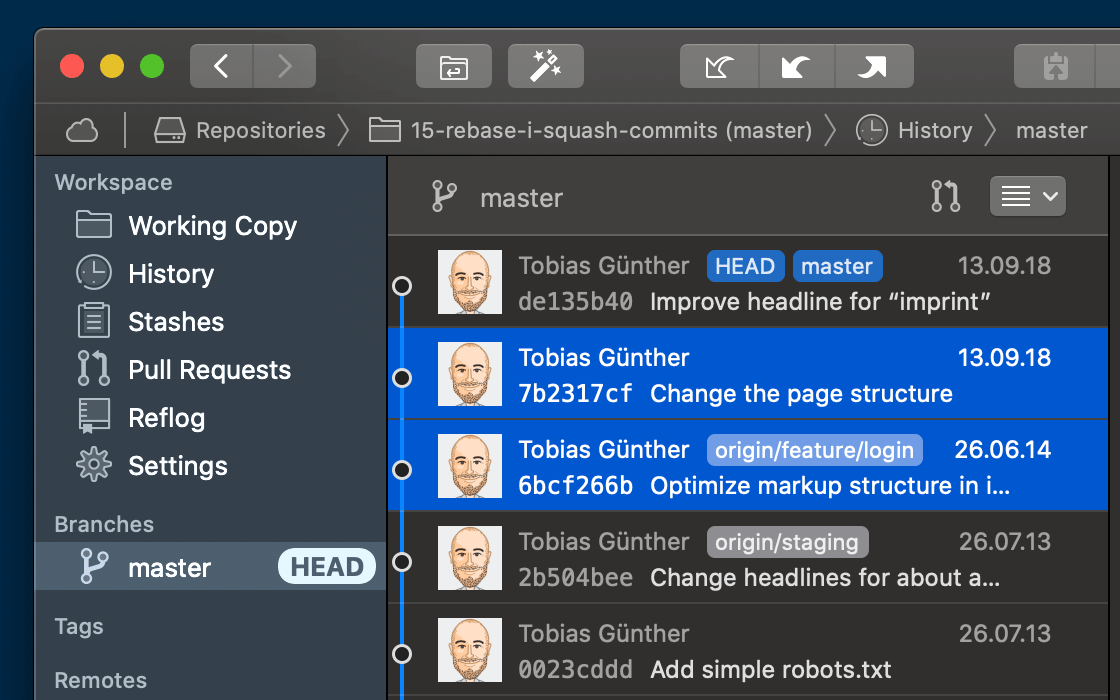Image resolution: width=1120 pixels, height=700 pixels.
Task: Click the compare arrows icon near the view selector
Action: [x=944, y=196]
